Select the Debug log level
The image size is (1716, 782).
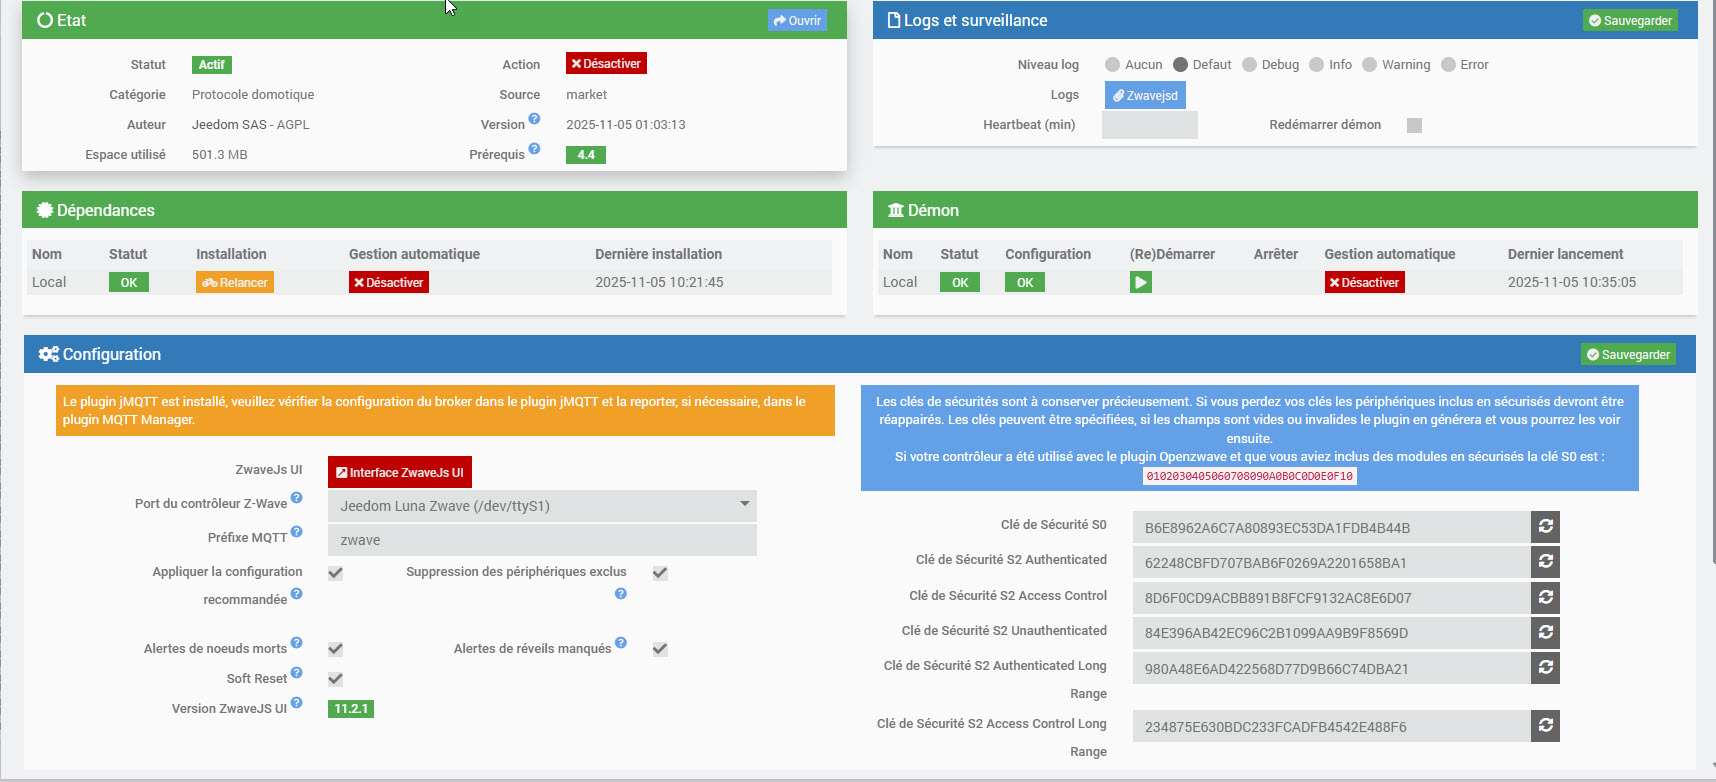pyautogui.click(x=1249, y=65)
